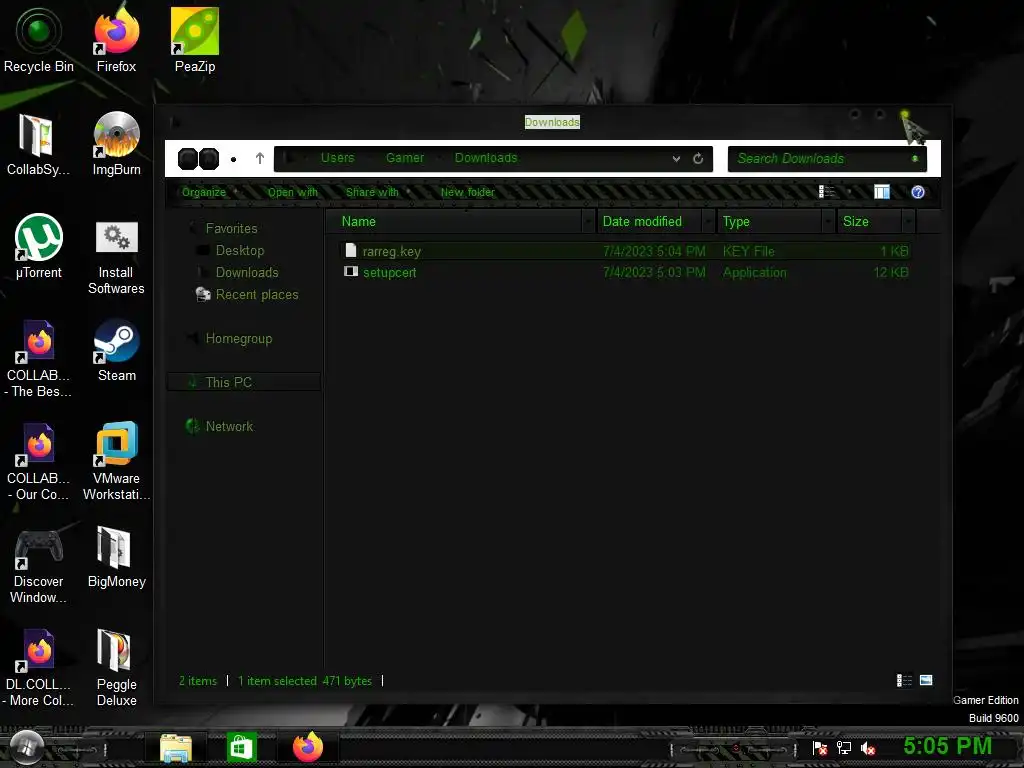Open Desktop under Favorites

[x=240, y=251]
